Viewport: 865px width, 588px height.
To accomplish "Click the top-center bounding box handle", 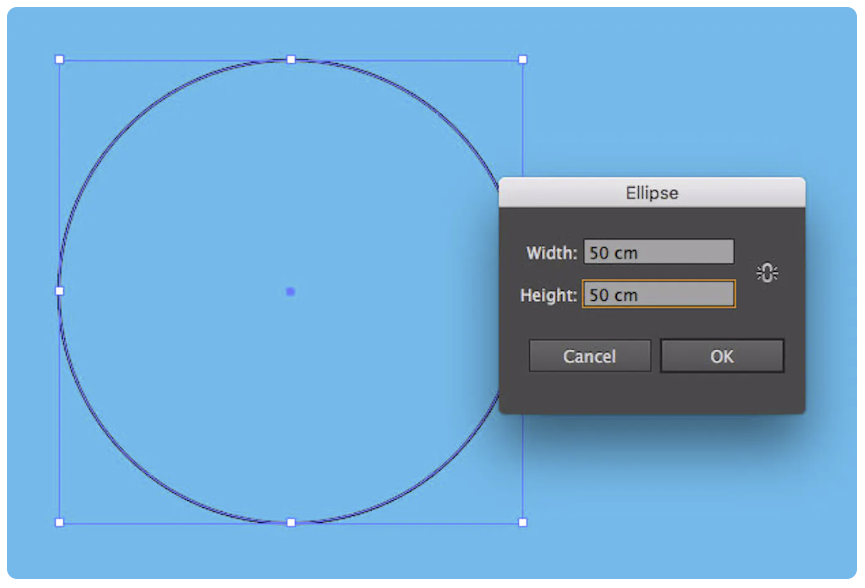I will point(291,60).
